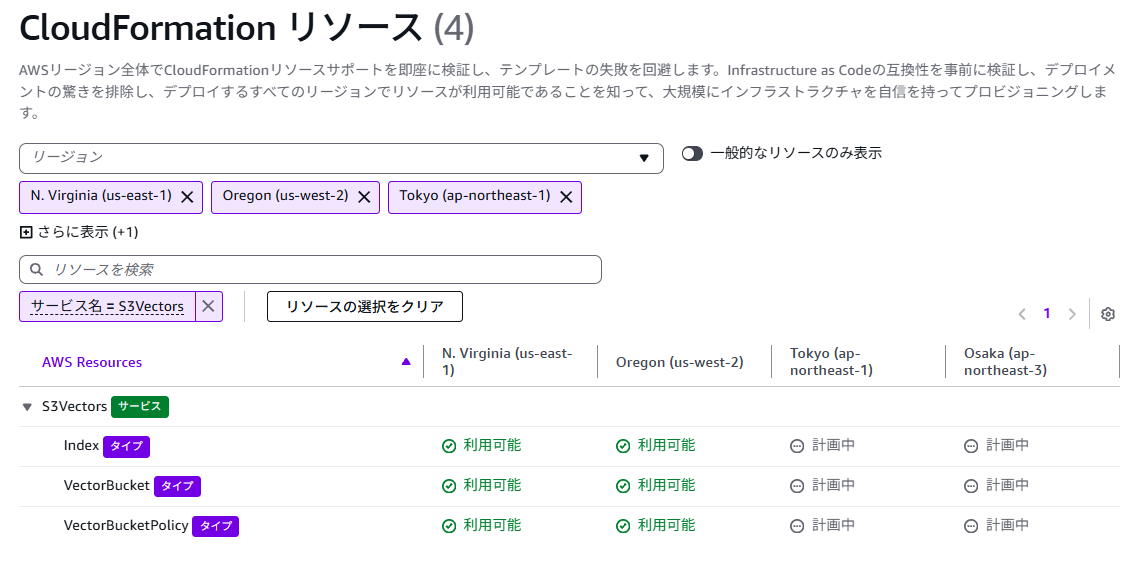The image size is (1144, 569).
Task: Click the Oregon (us-west-2) column header
Action: pyautogui.click(x=679, y=362)
